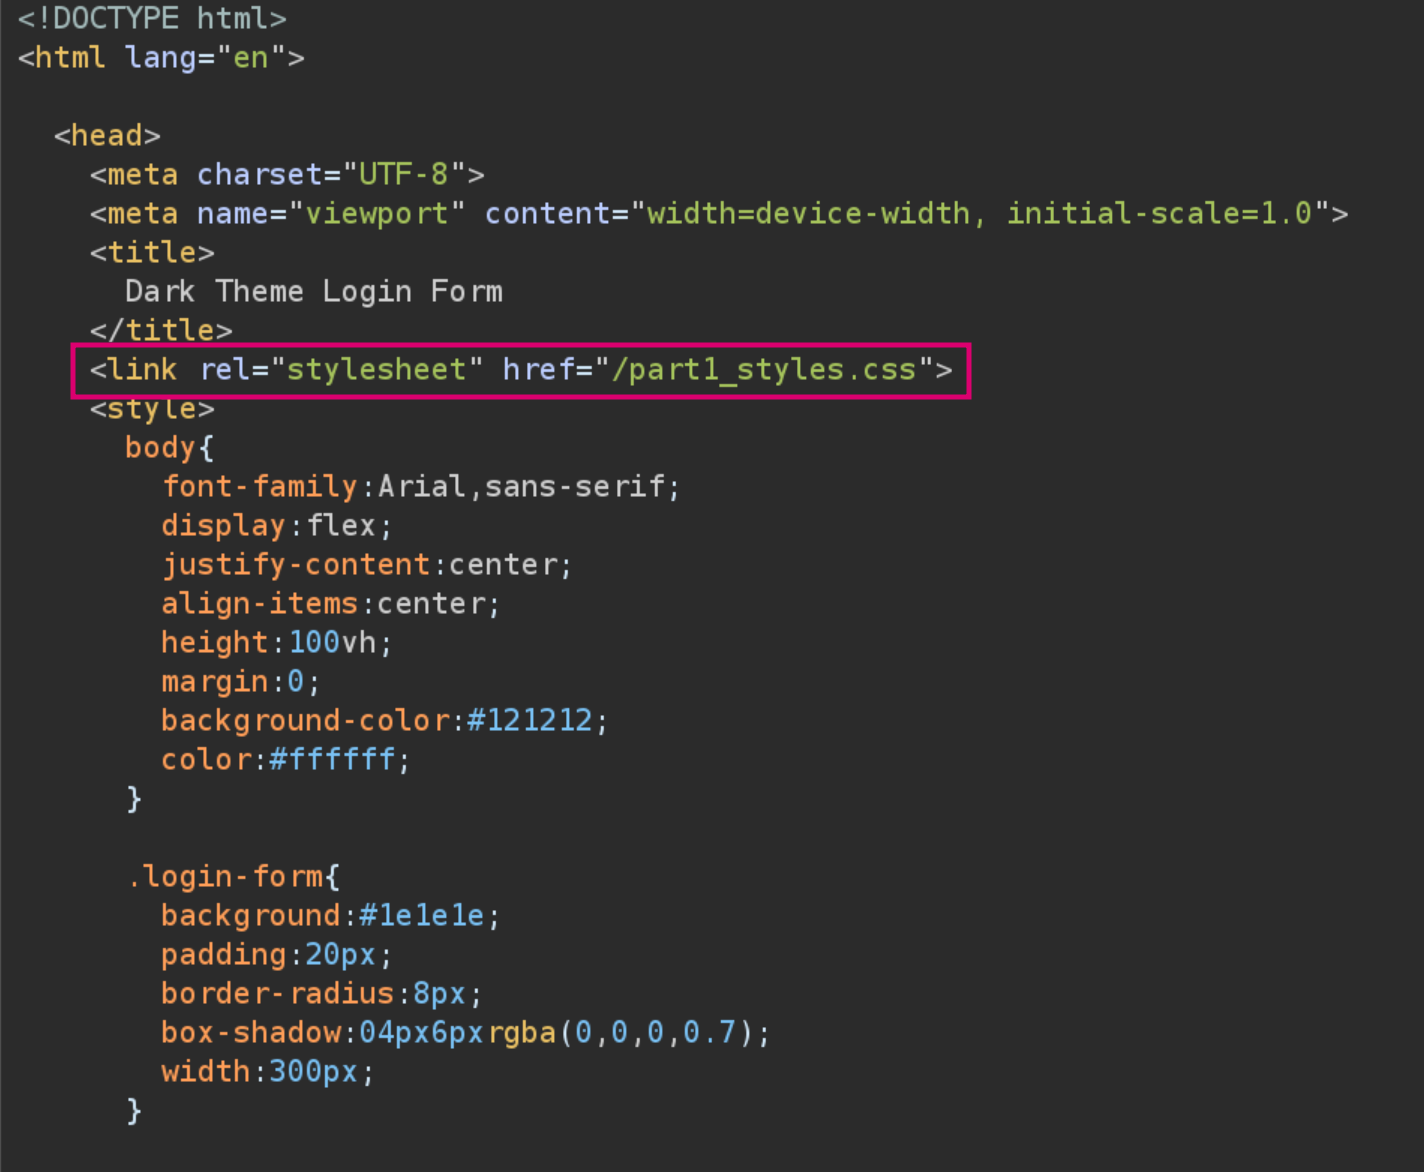Click the background-color:#121212 declaration
This screenshot has width=1424, height=1172.
(385, 721)
